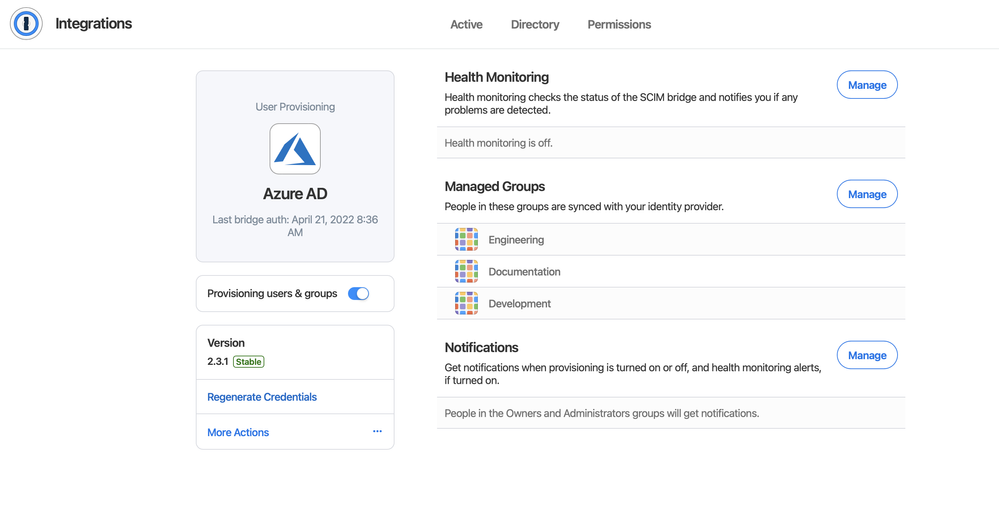Go to the Permissions tab

click(x=619, y=25)
